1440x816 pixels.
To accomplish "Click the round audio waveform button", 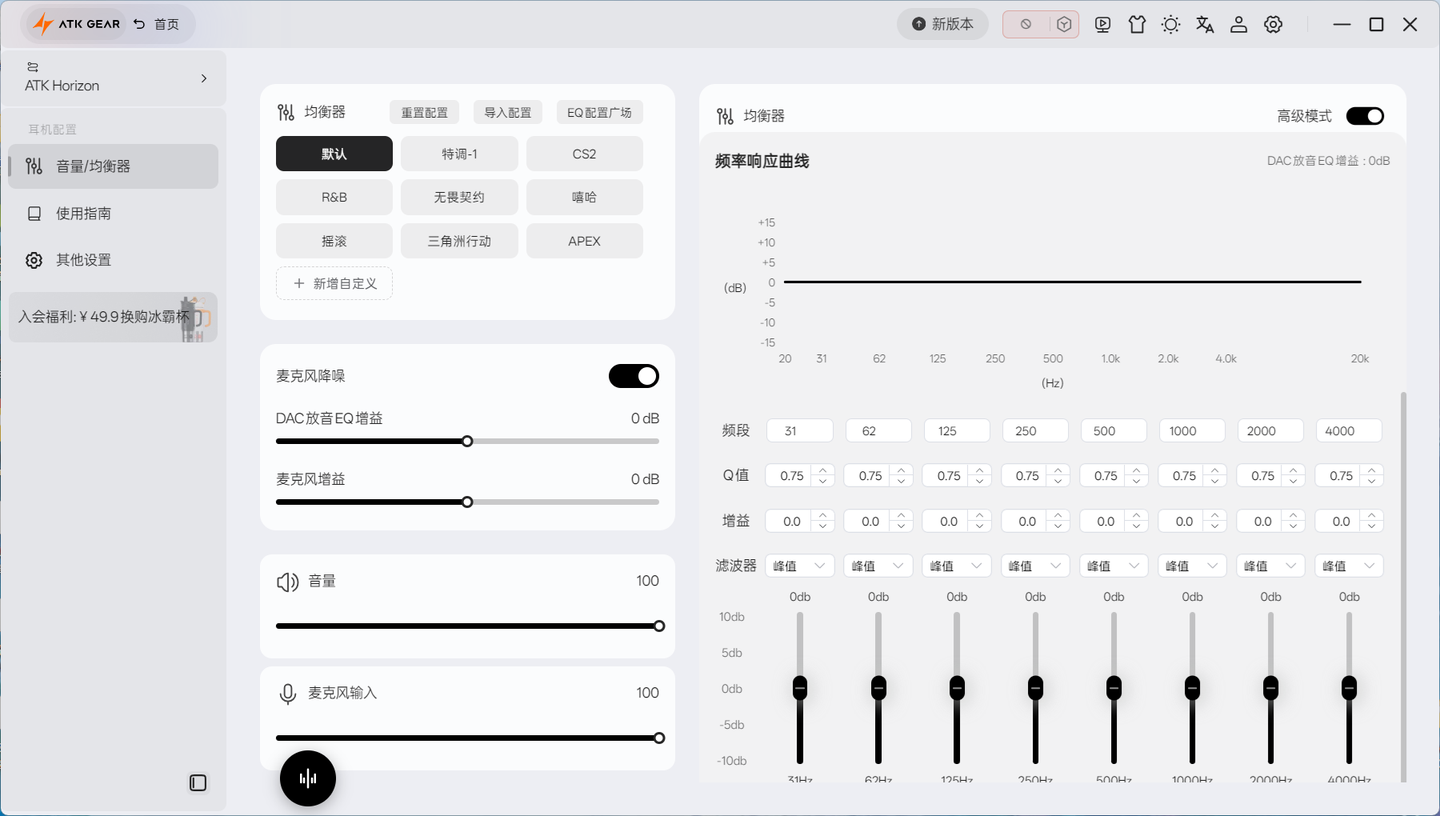I will click(x=308, y=778).
